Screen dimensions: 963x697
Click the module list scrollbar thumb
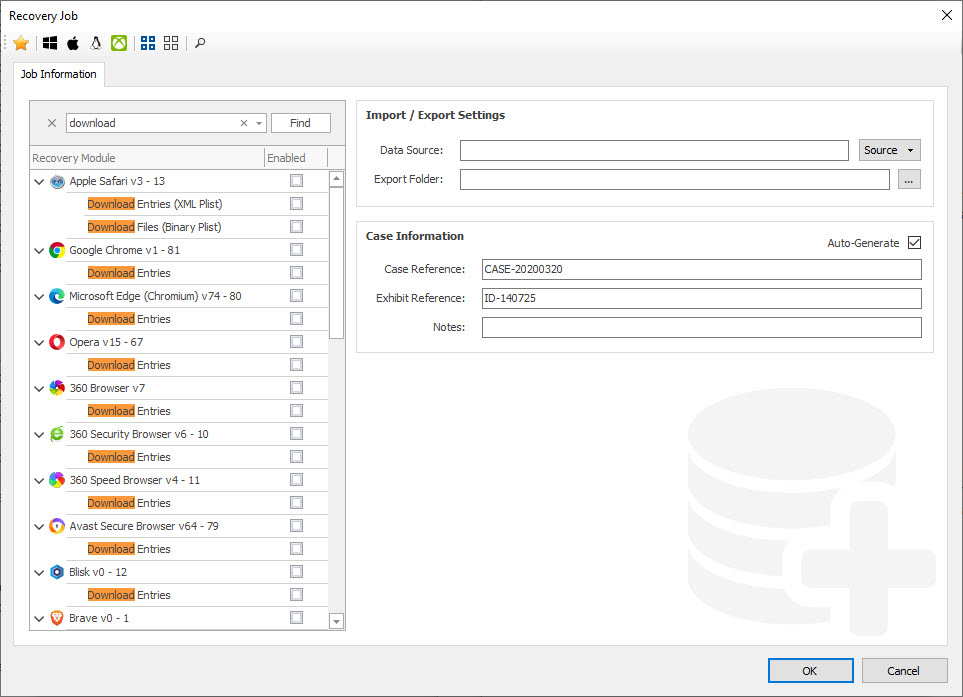point(337,263)
